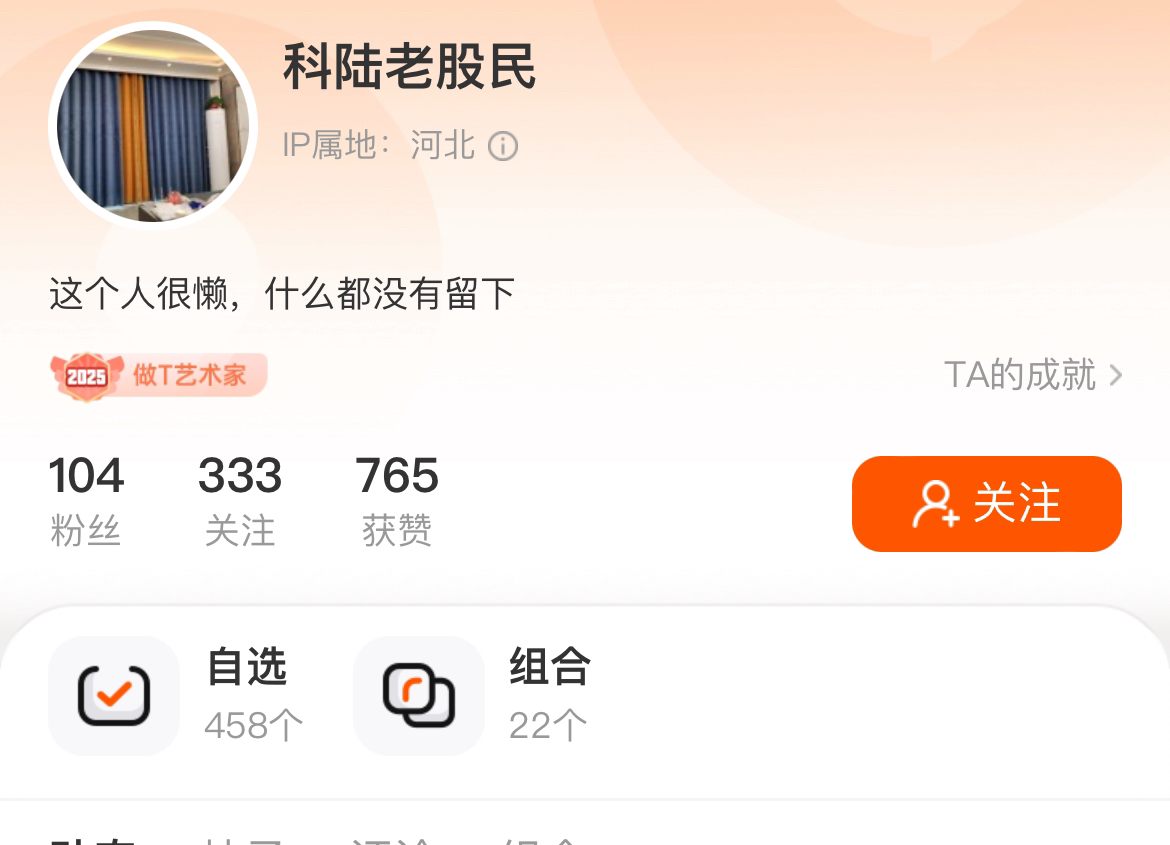Click the IP属地 河北 location text

click(379, 145)
